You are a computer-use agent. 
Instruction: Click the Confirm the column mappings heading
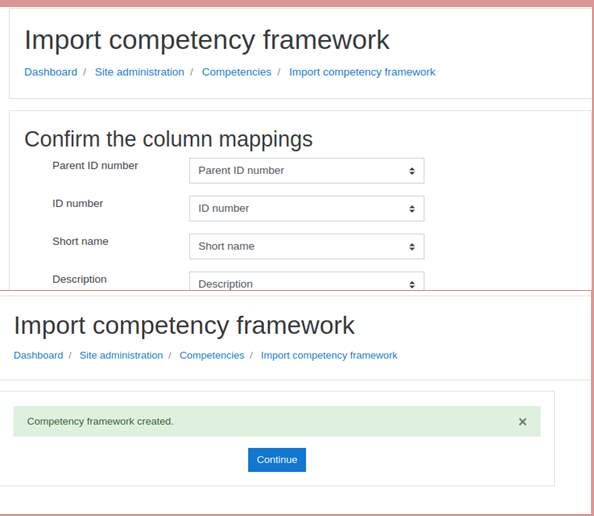(169, 139)
